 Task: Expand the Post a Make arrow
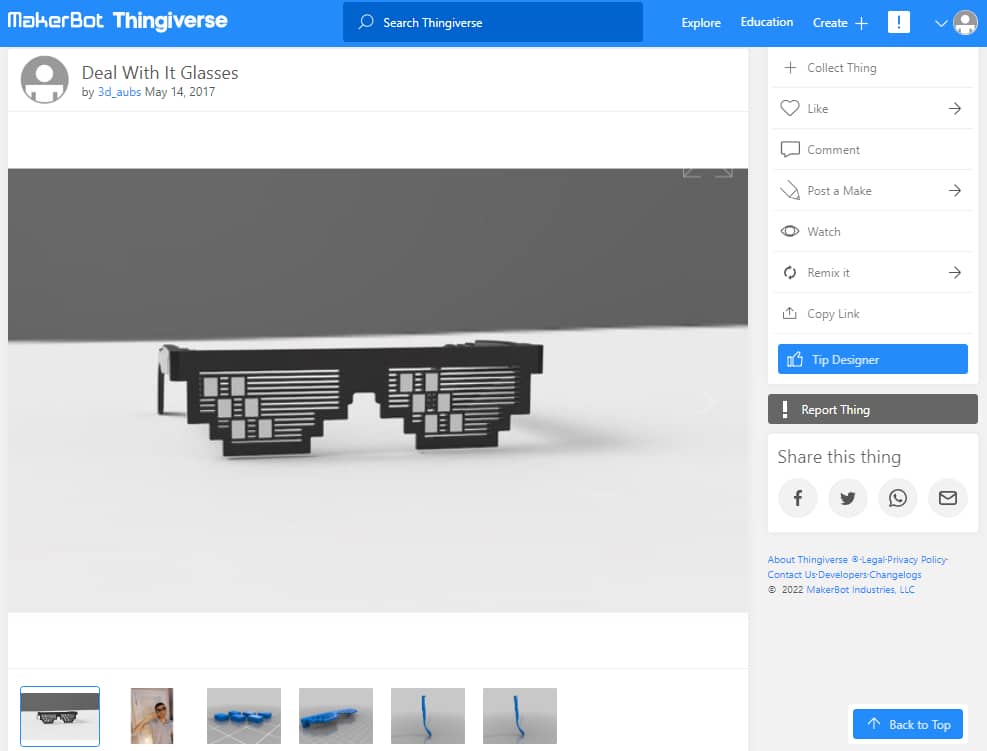955,190
